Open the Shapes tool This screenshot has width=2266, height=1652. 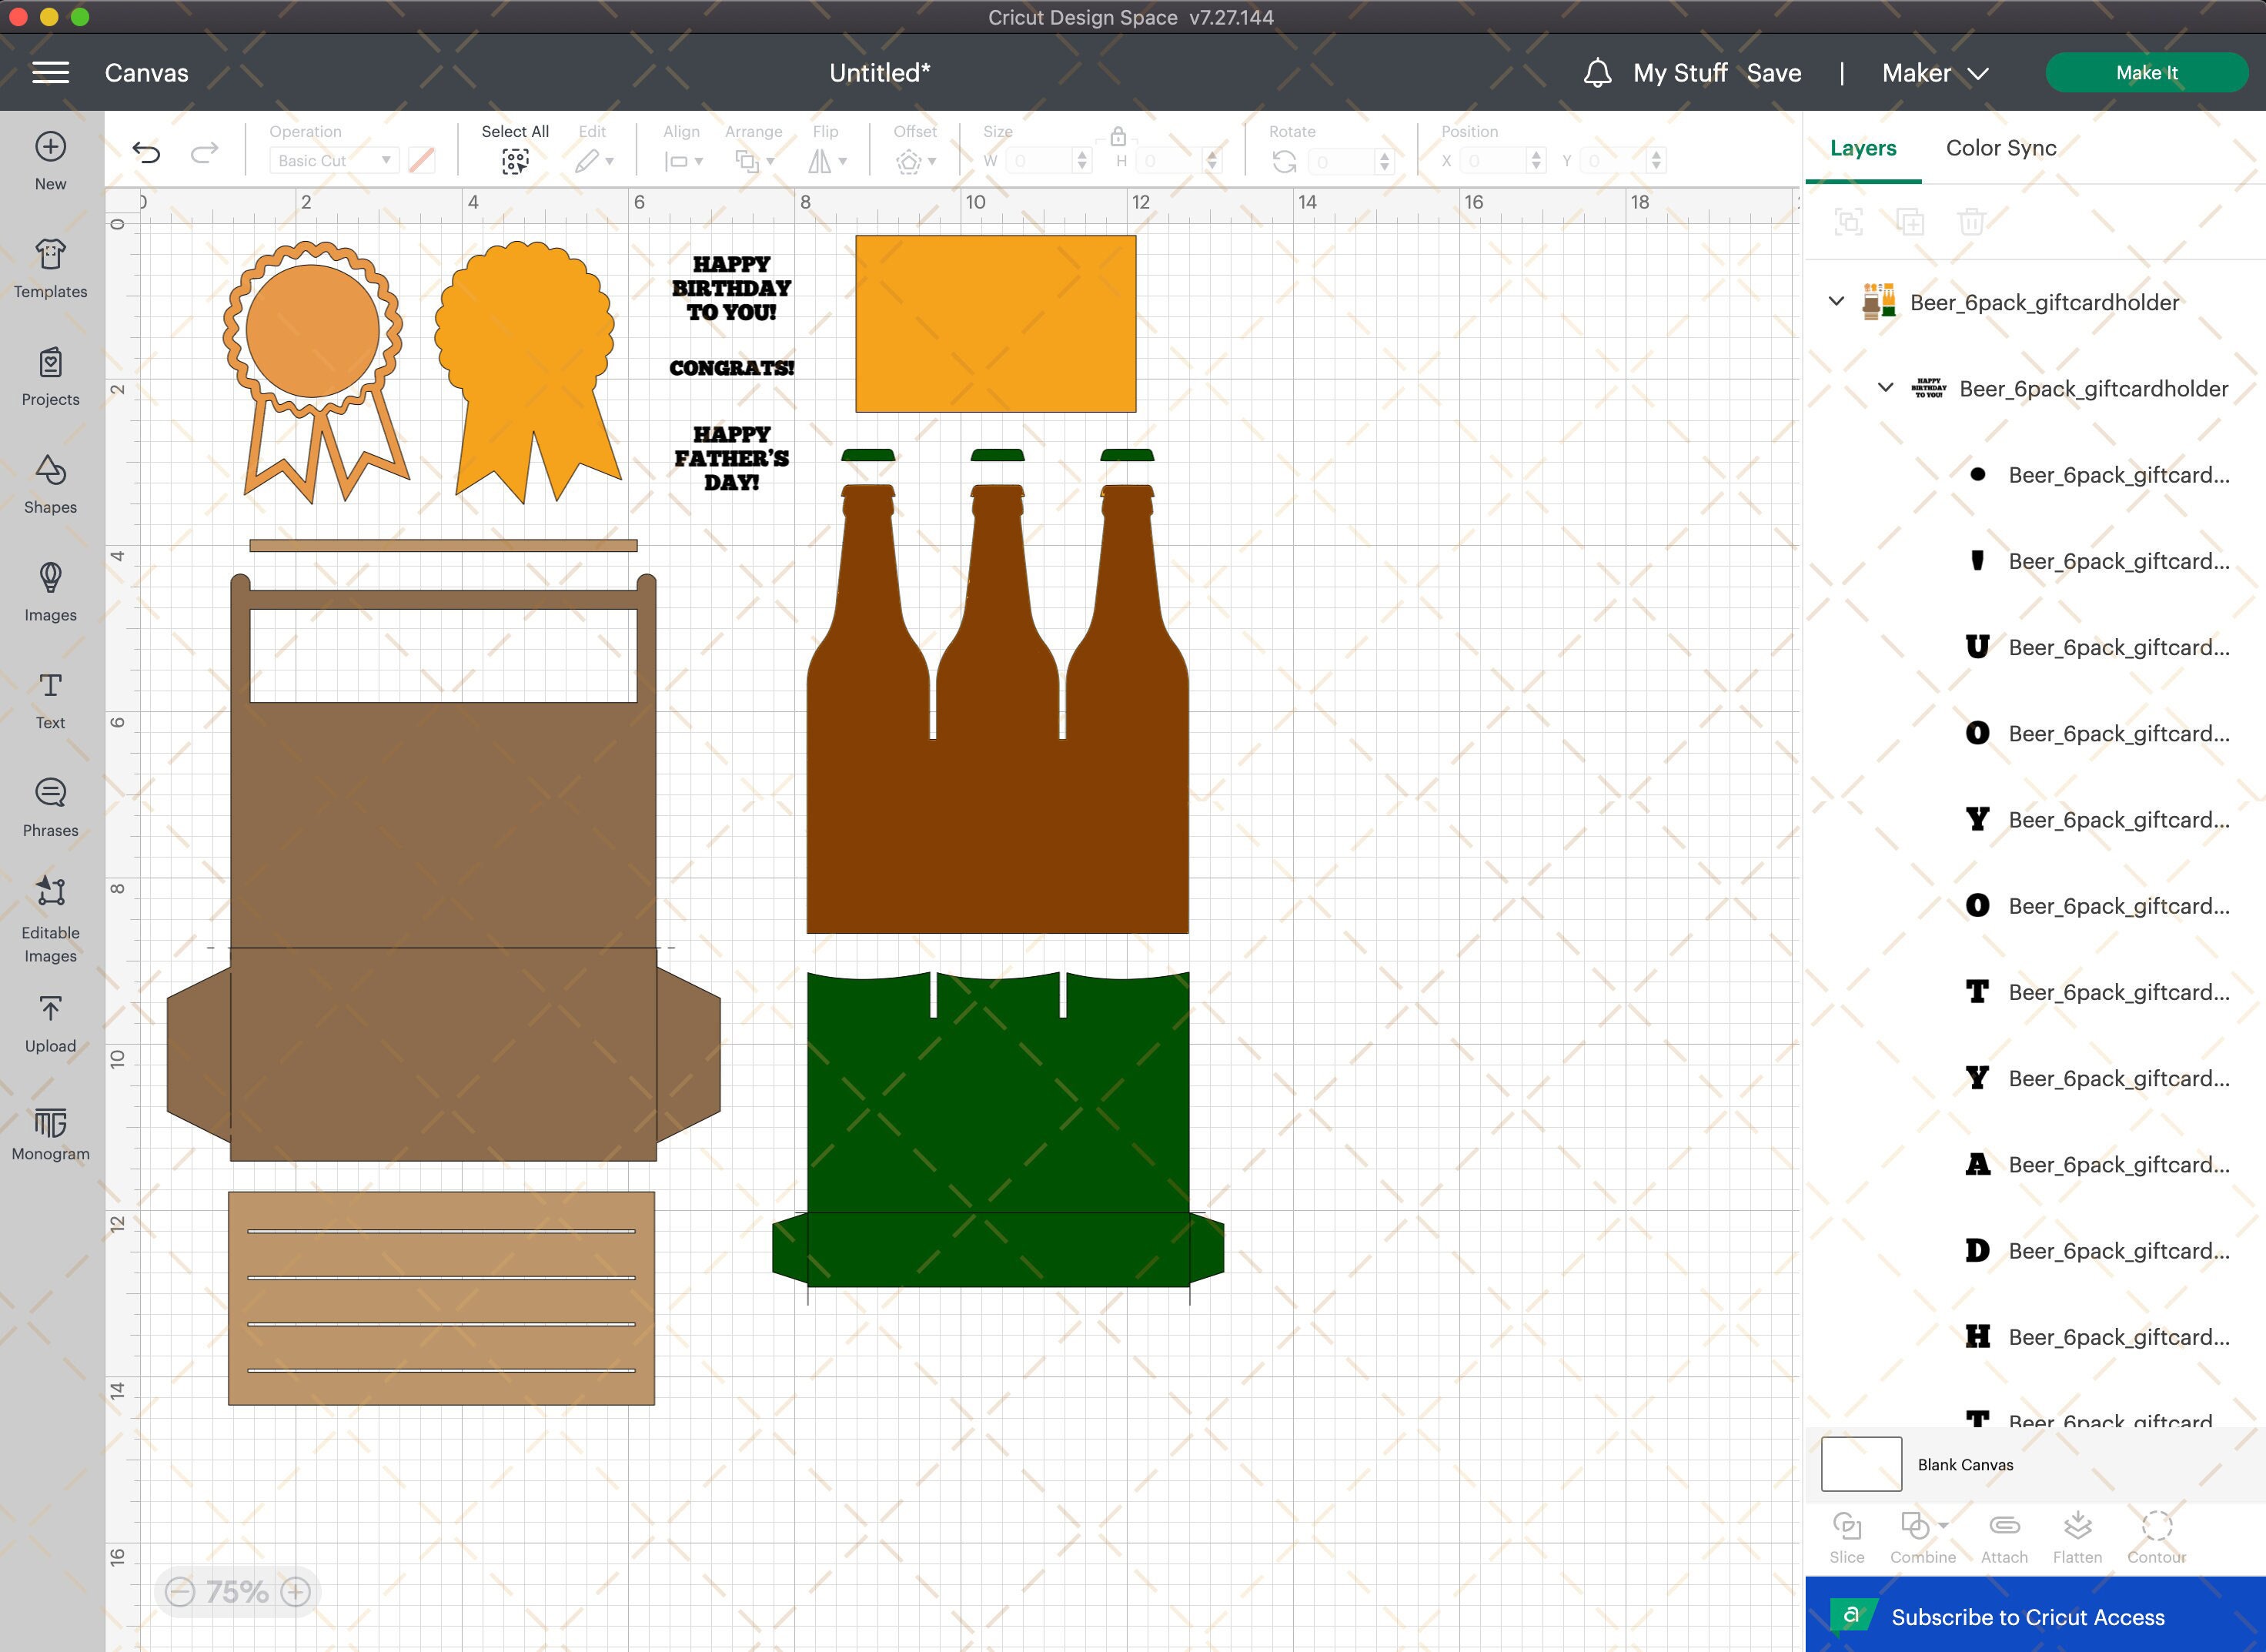click(x=51, y=484)
